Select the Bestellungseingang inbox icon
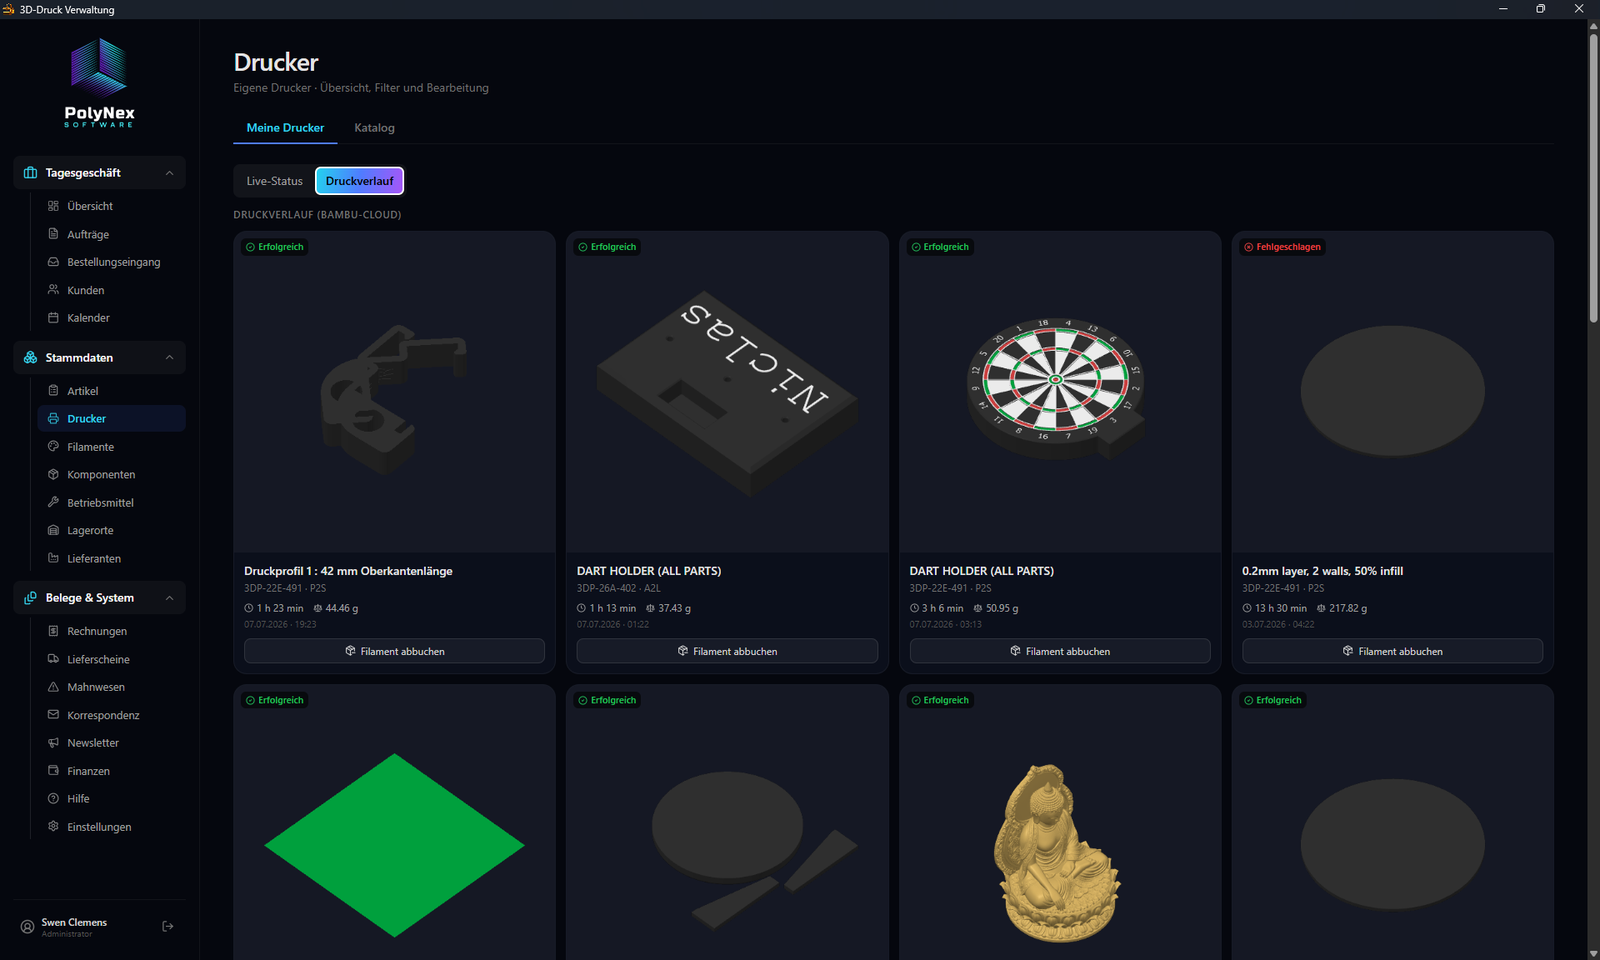 point(54,262)
